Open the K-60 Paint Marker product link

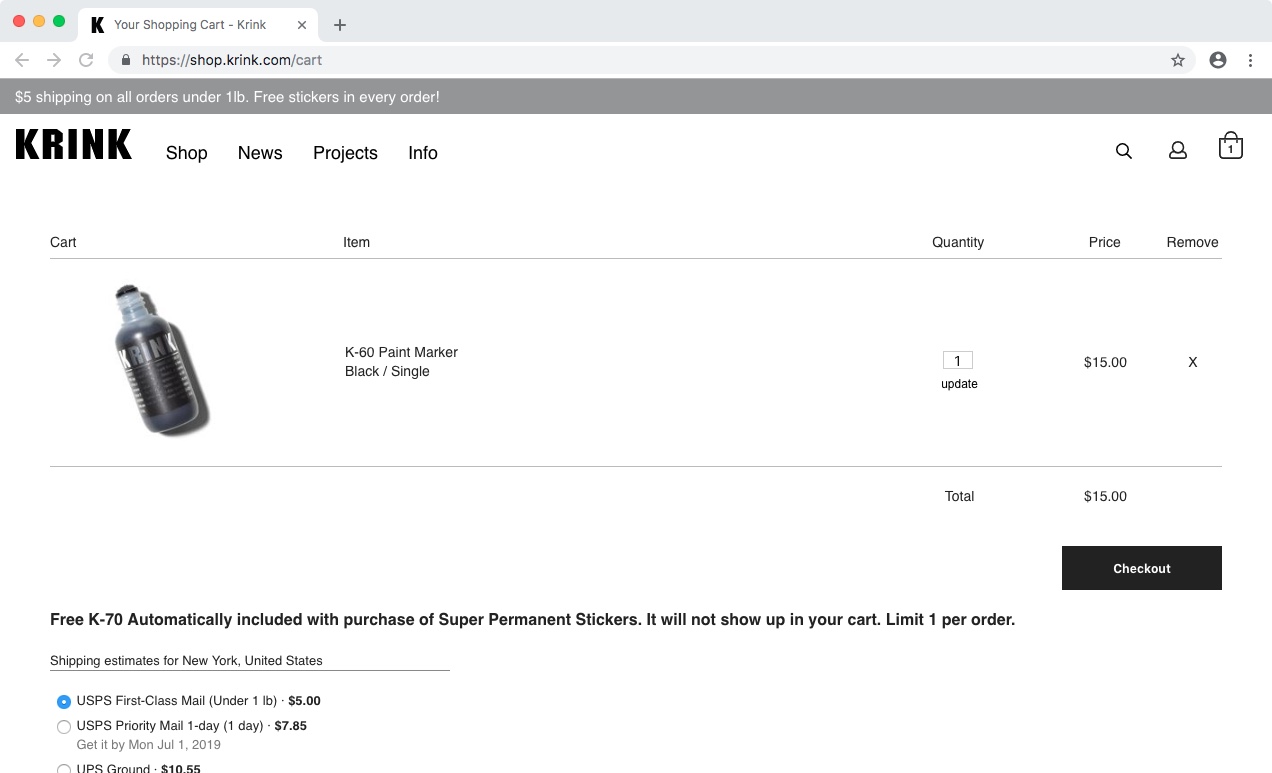click(401, 352)
